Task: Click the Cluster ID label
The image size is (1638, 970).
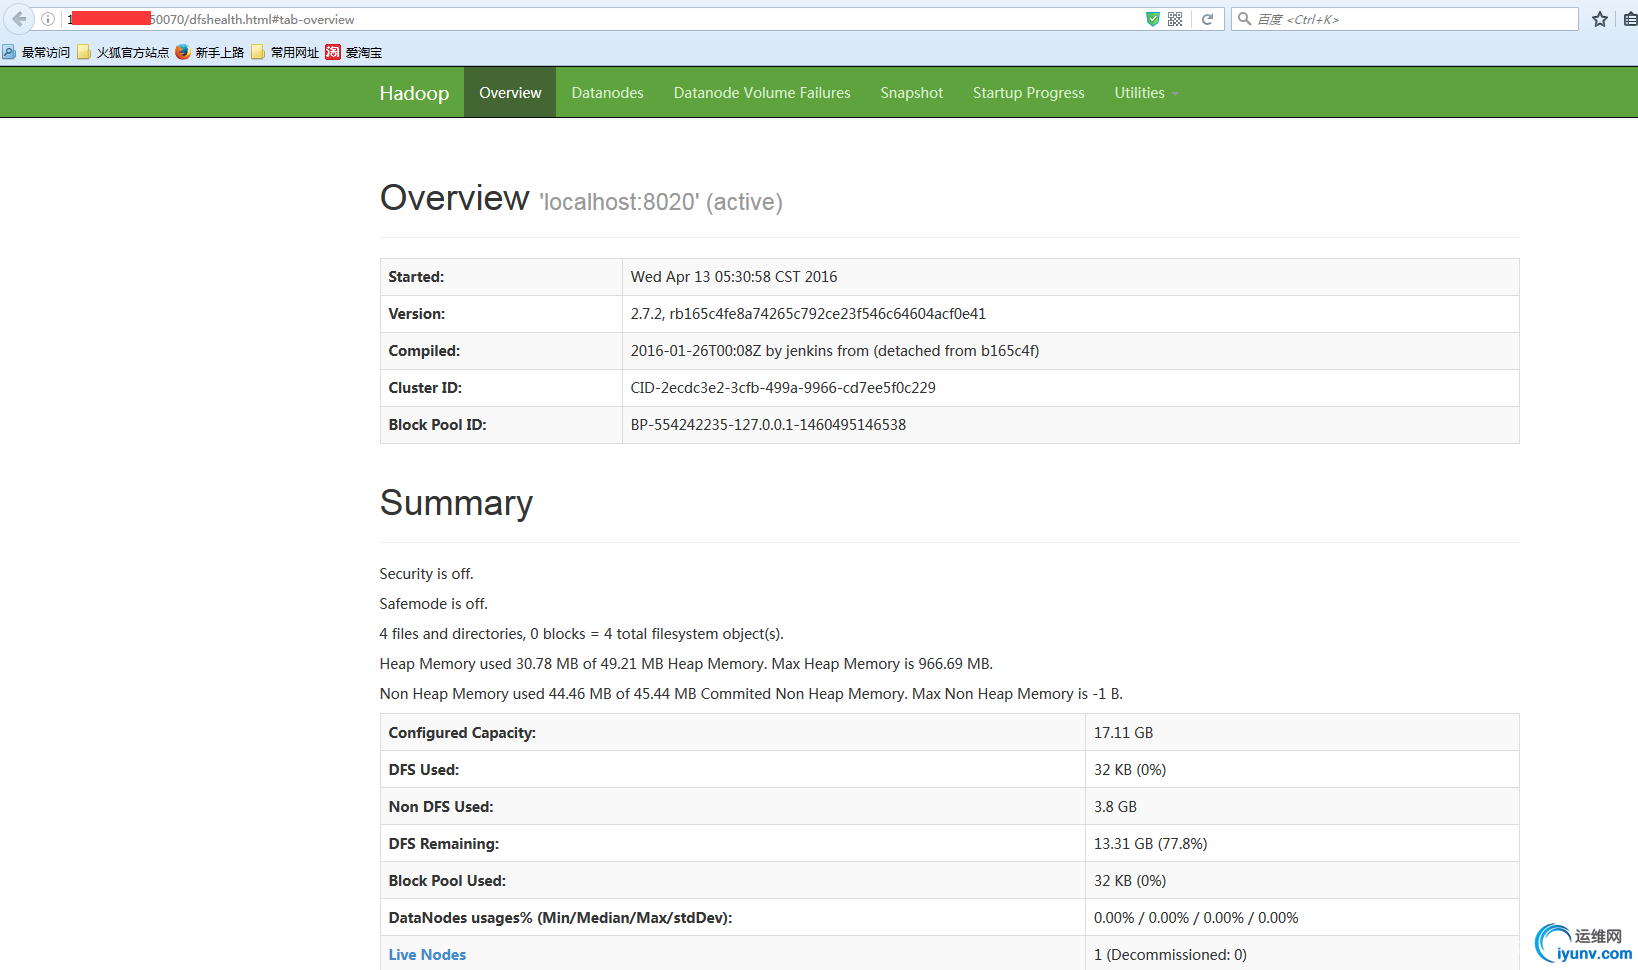Action: [425, 388]
